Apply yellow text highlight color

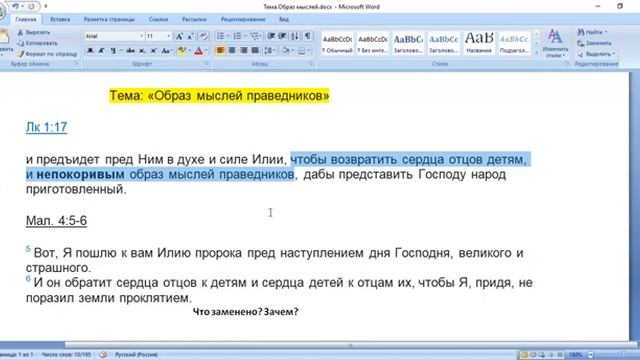coord(182,51)
